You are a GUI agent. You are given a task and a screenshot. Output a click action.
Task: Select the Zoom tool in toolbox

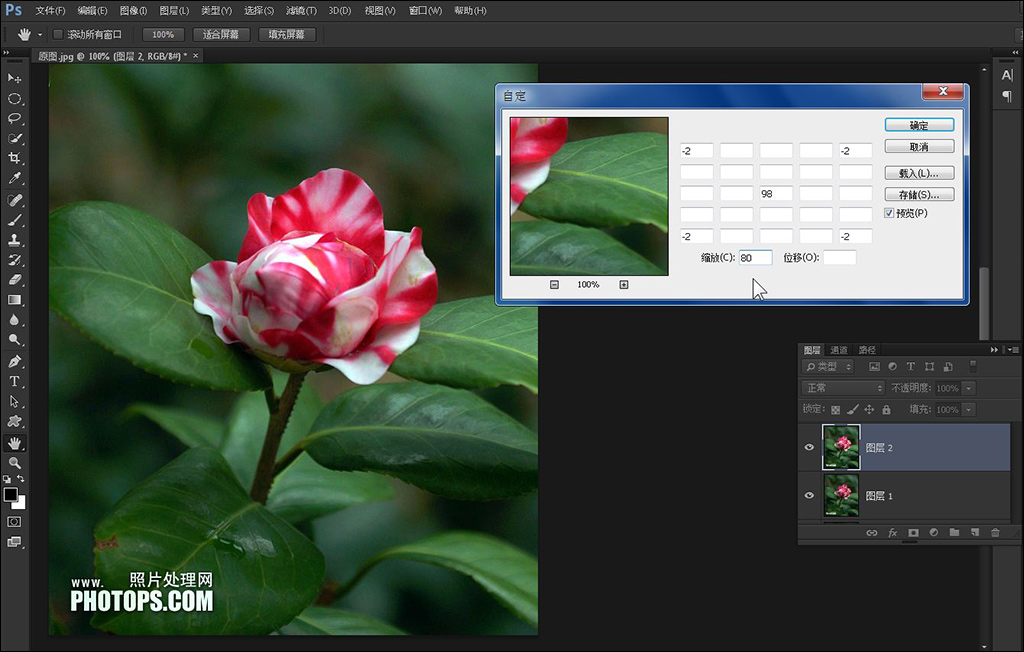pos(14,463)
